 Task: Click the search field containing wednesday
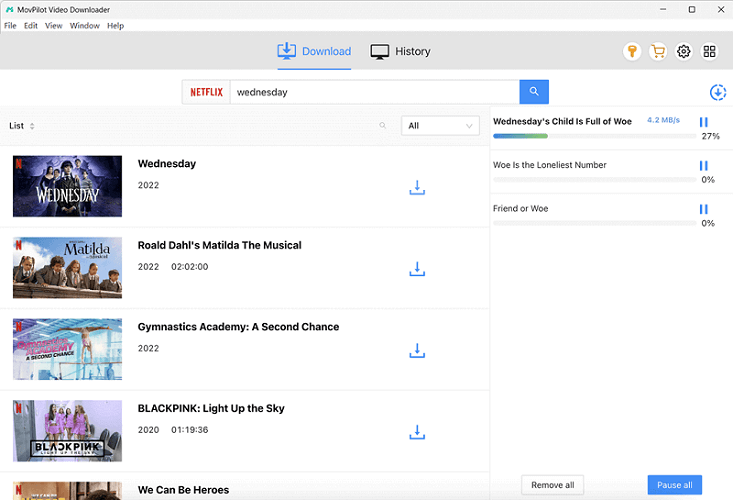click(374, 92)
